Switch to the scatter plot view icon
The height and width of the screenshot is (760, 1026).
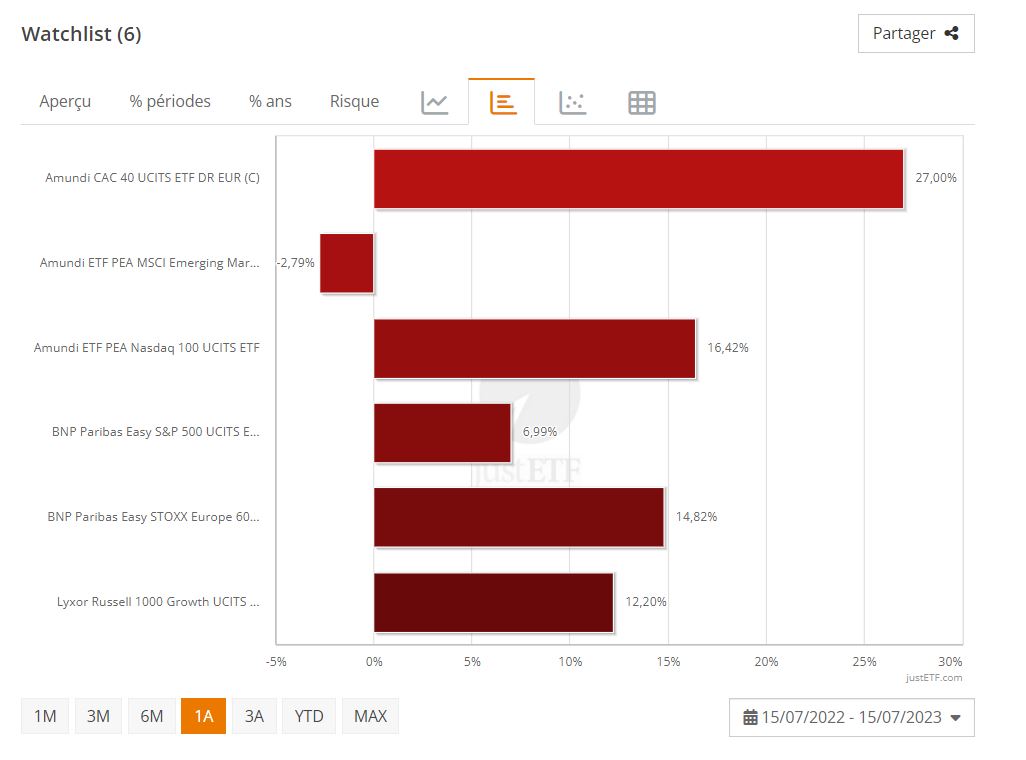pyautogui.click(x=573, y=102)
